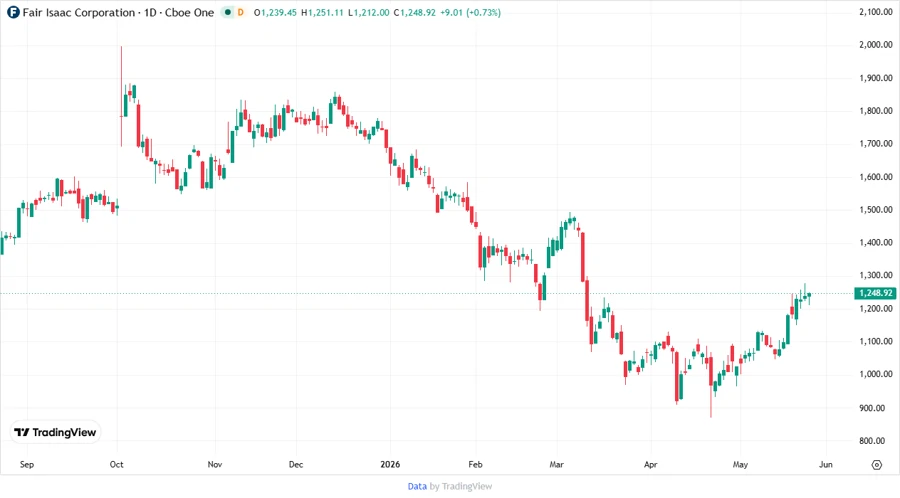Click the 1,248.92 current price label
Image resolution: width=900 pixels, height=498 pixels.
(x=875, y=293)
